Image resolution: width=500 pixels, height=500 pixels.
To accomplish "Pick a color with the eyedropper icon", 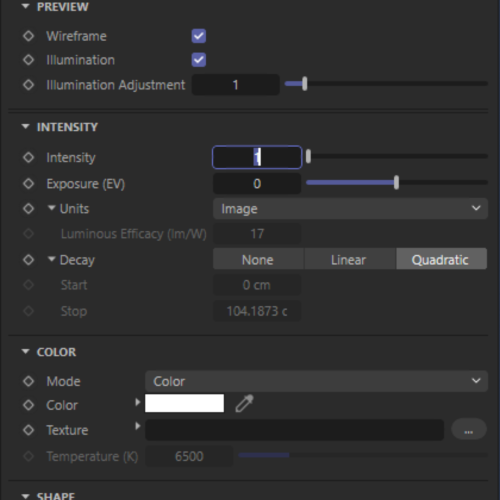I will pos(244,404).
